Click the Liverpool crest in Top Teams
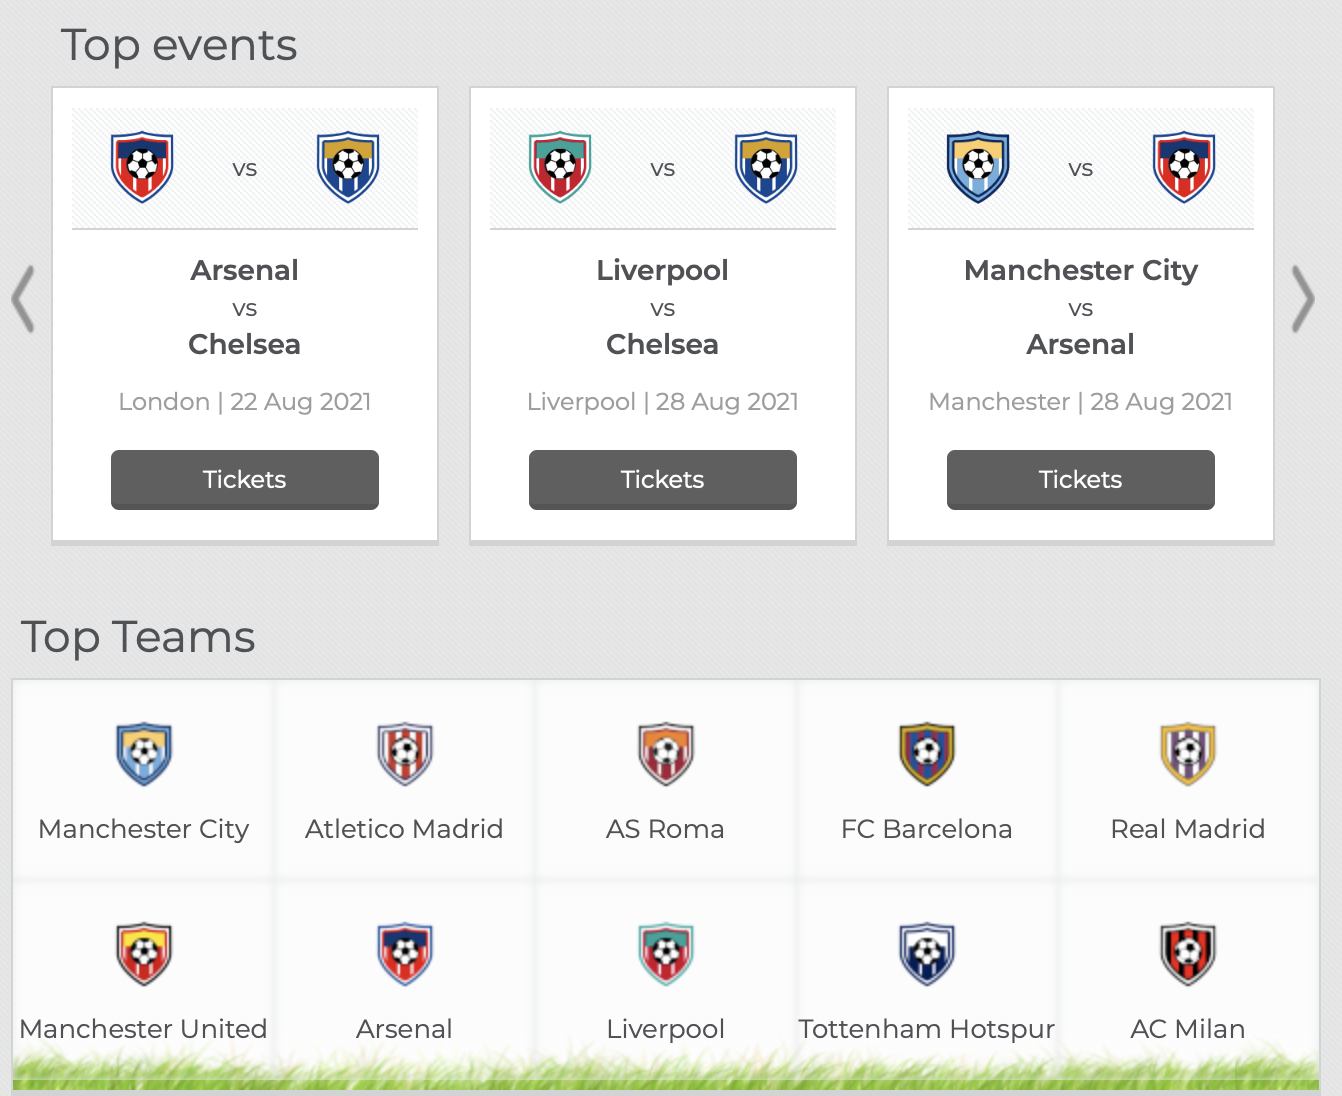 [666, 954]
